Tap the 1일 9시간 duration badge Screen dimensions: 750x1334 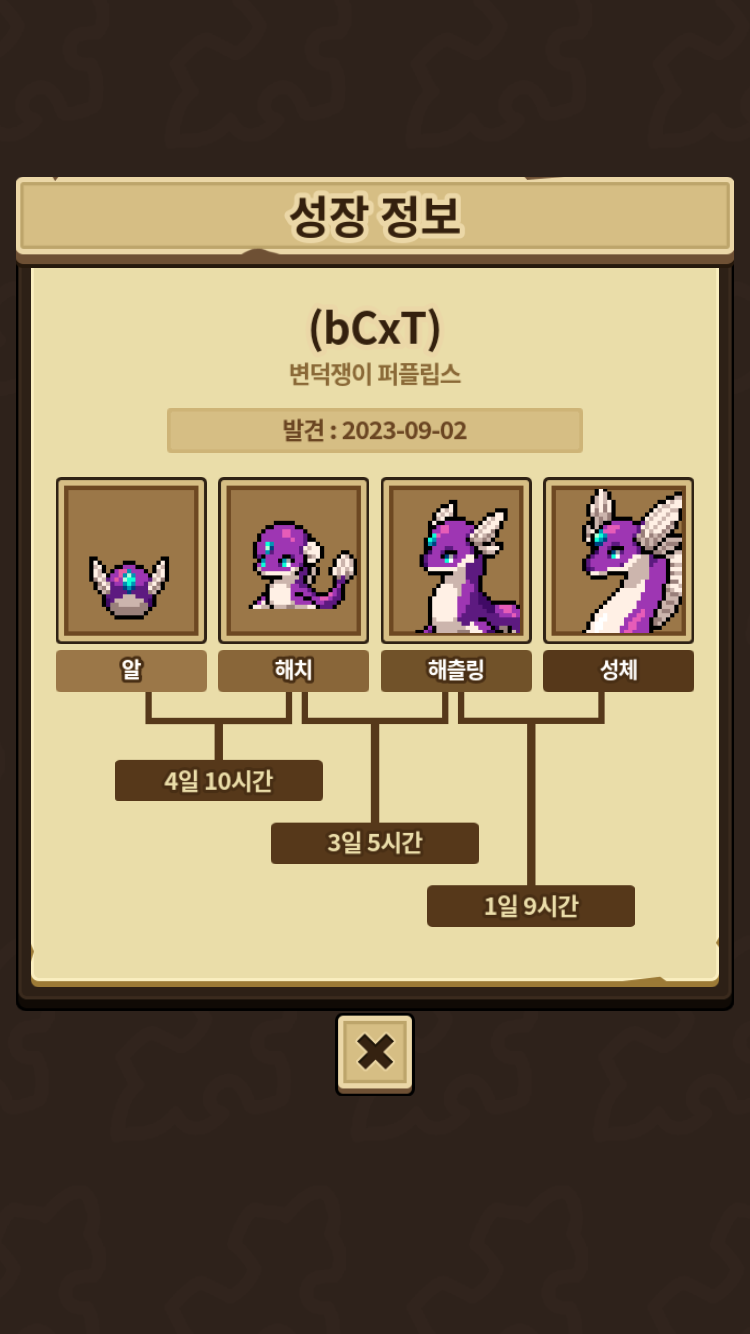tap(531, 906)
